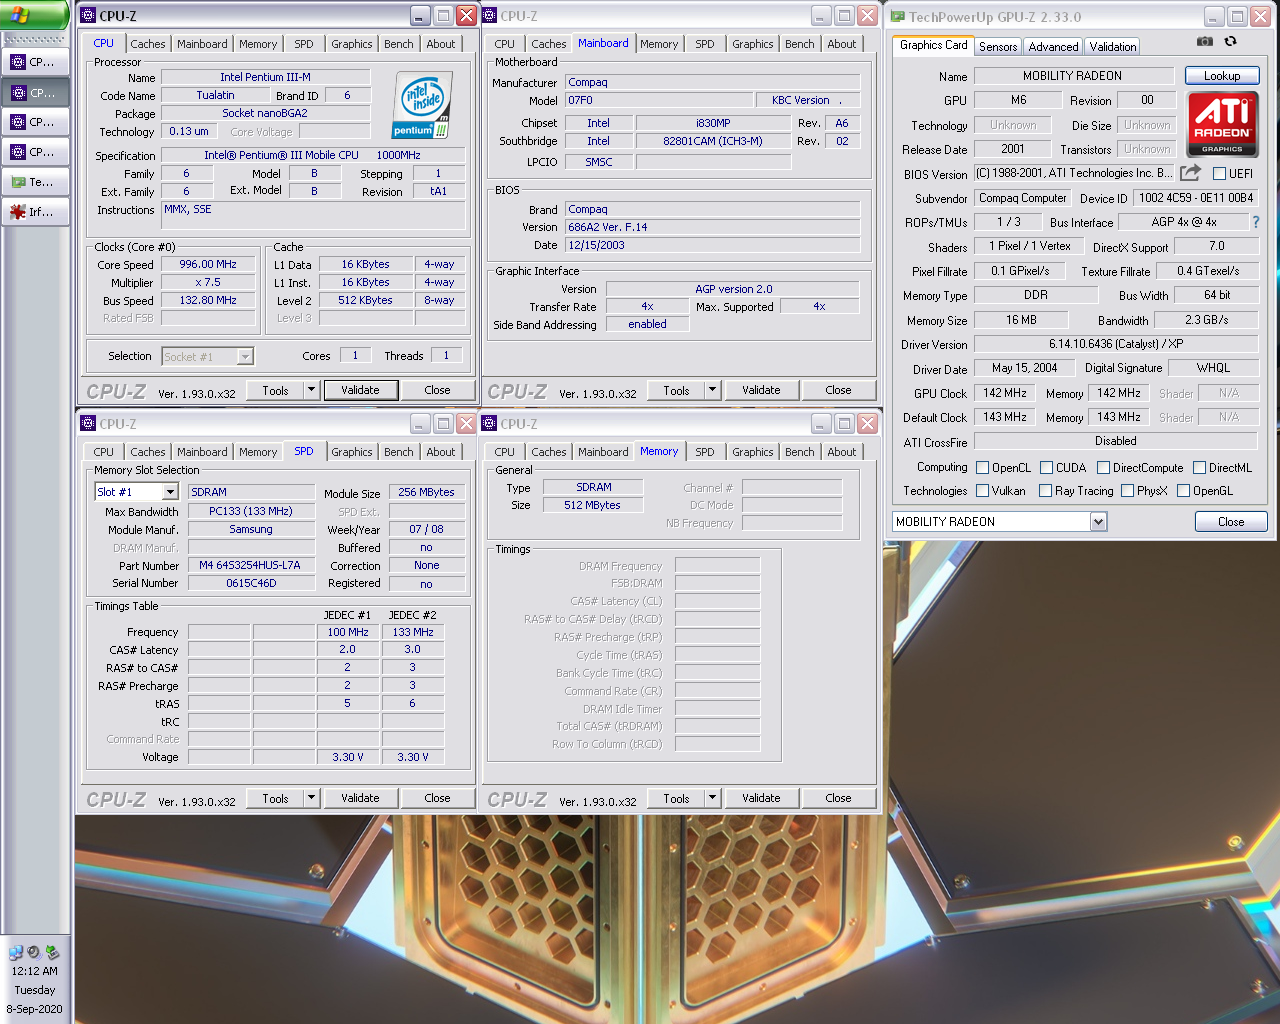Click Validate in the Mainboard tab window
Screen dimensions: 1280x1024
(x=761, y=390)
